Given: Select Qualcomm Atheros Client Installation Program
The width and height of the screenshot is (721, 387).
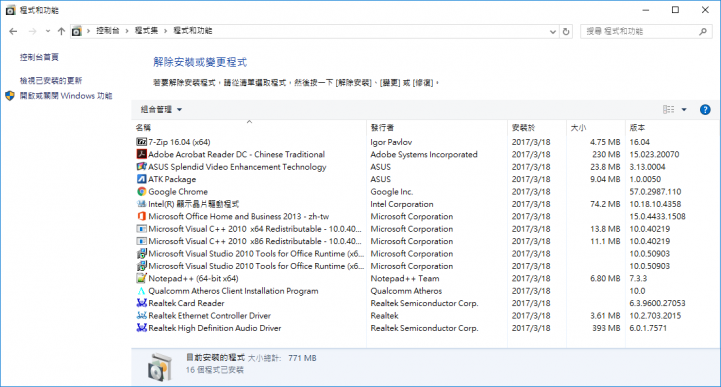Looking at the screenshot, I should point(233,291).
